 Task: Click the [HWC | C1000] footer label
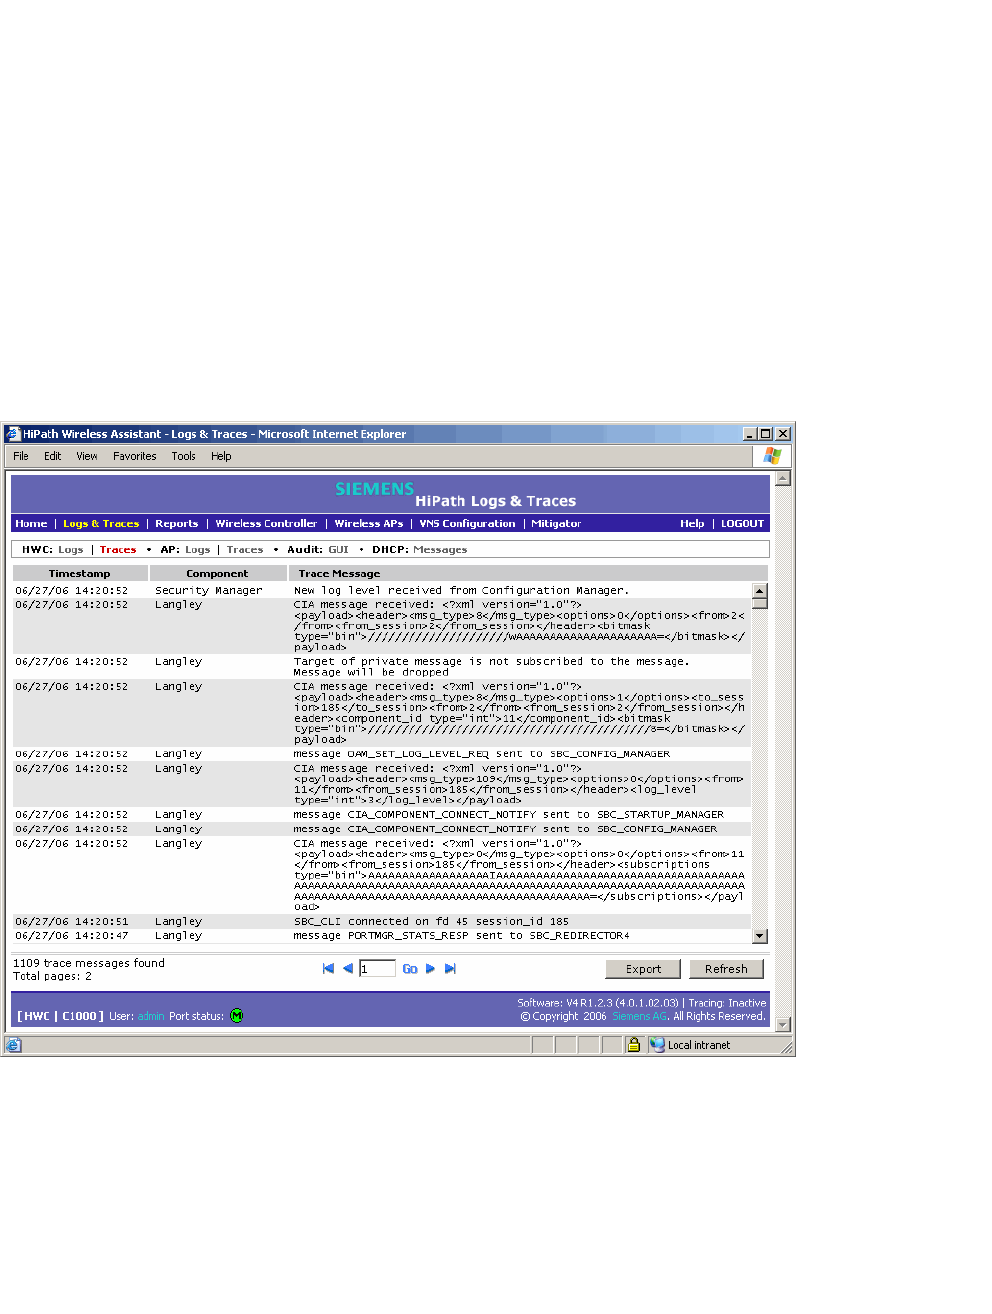60,1016
